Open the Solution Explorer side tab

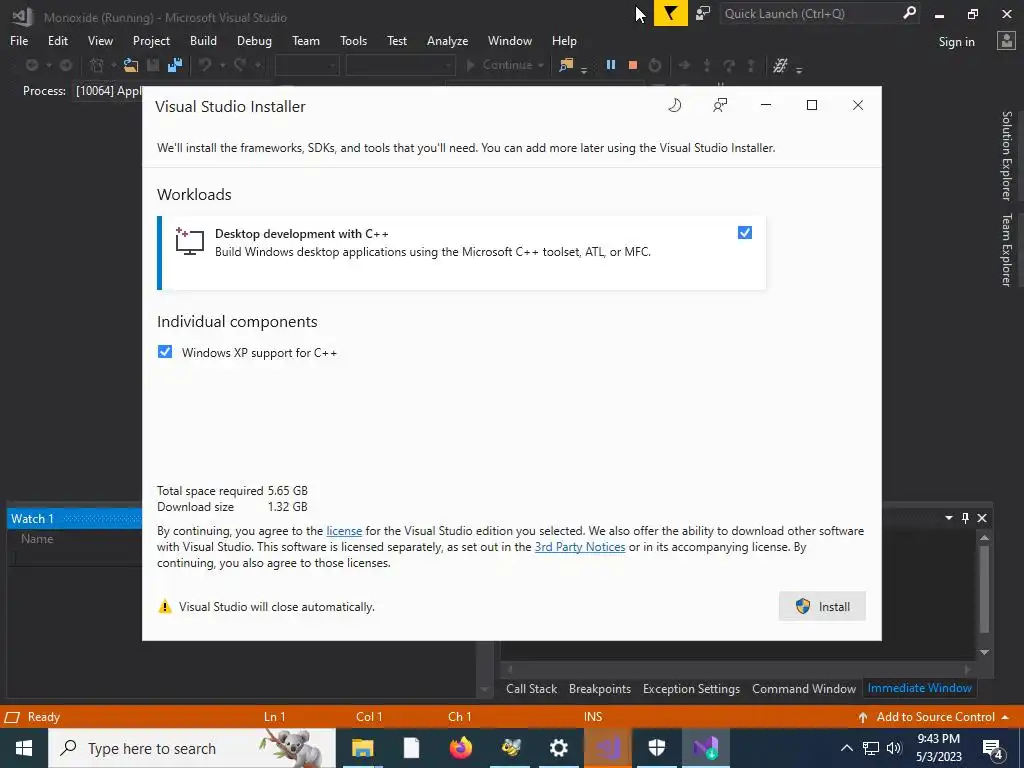pyautogui.click(x=1007, y=155)
